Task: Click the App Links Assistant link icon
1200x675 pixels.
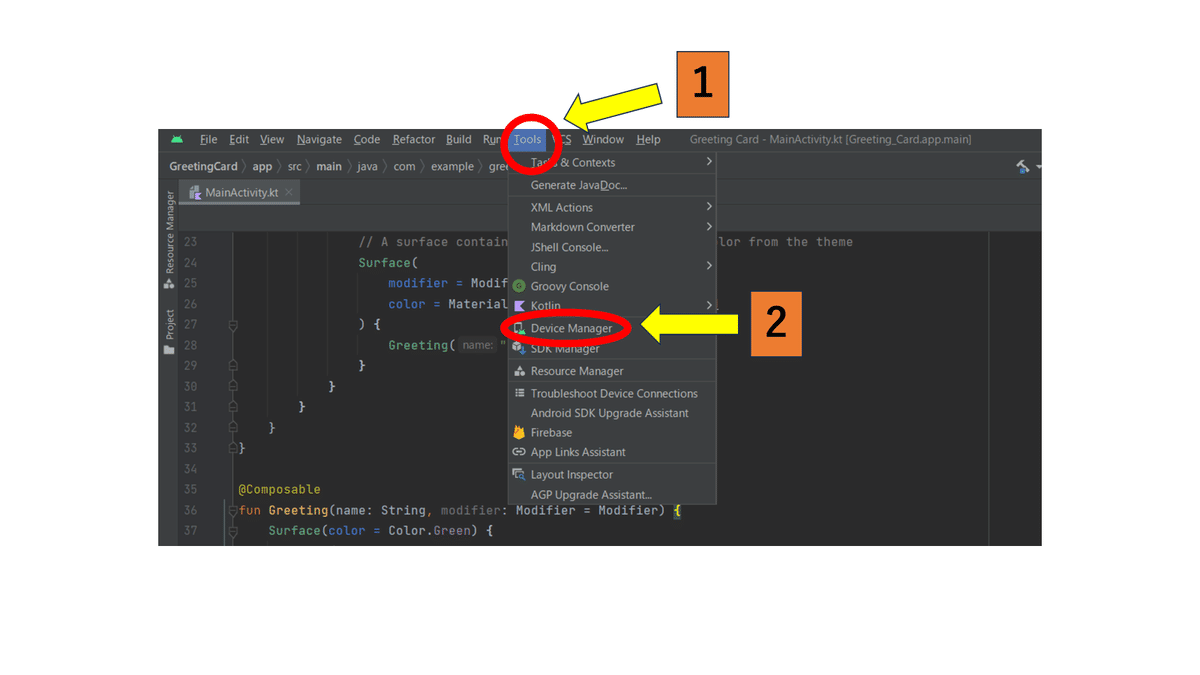Action: click(x=519, y=452)
